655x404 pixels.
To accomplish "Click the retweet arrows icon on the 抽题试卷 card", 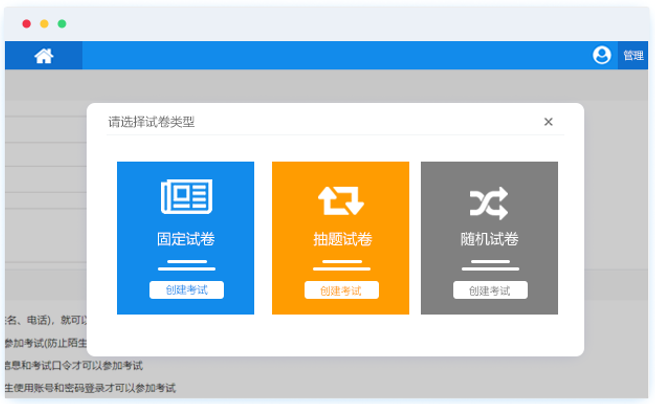I will click(340, 200).
